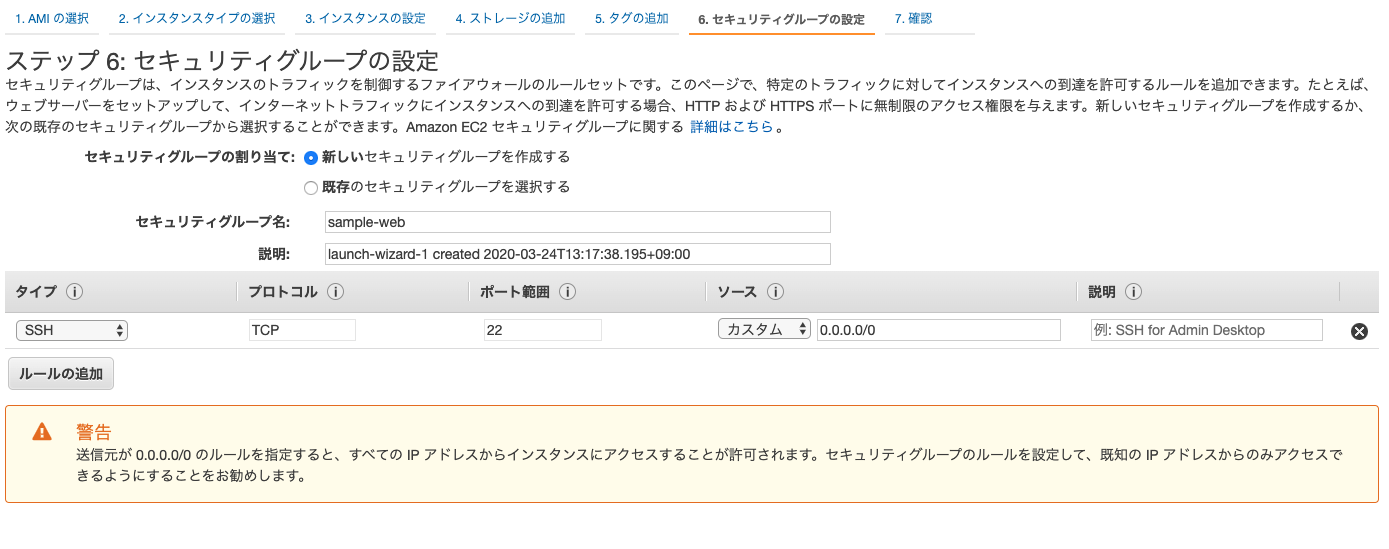The width and height of the screenshot is (1389, 549).
Task: Click the rule description field in SSH row
Action: tap(1206, 330)
